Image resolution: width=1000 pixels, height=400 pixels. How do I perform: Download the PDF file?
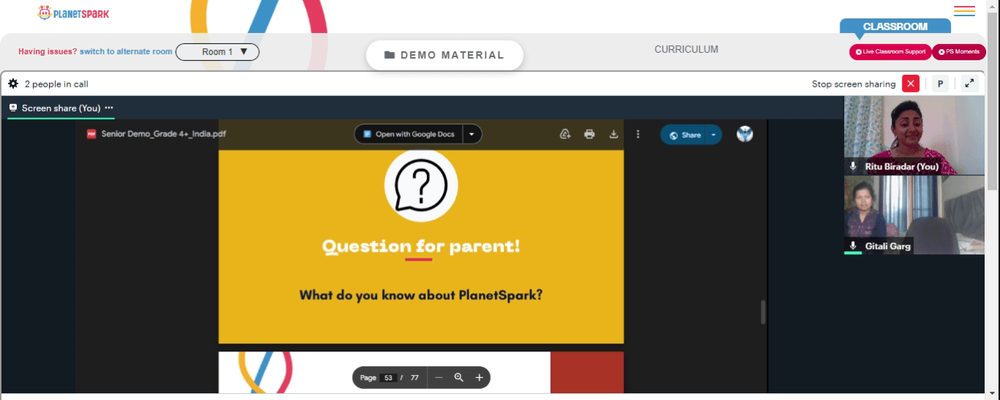point(614,134)
